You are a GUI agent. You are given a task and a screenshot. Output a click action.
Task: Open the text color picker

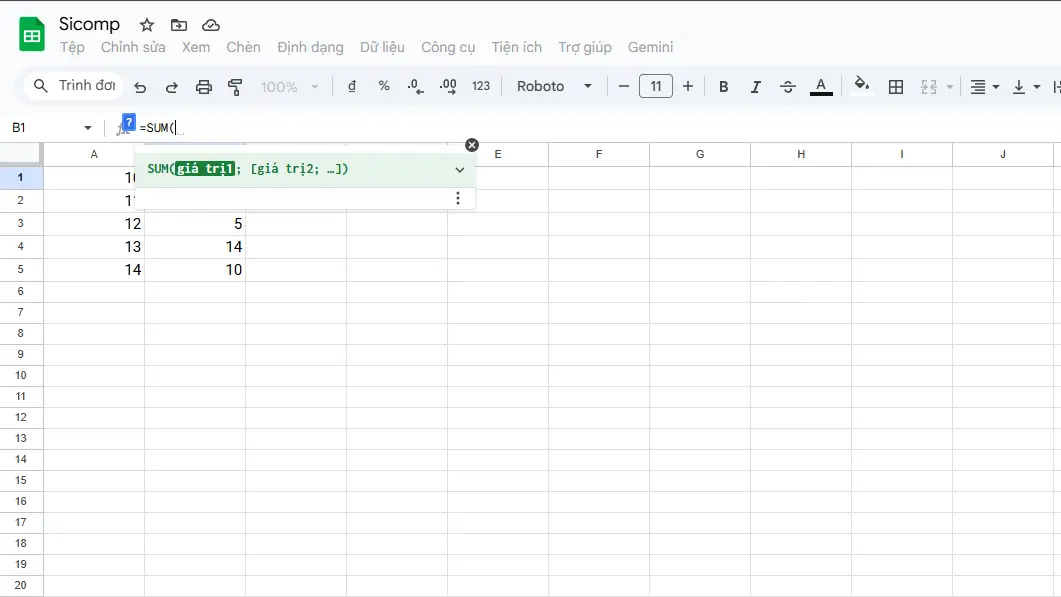click(x=821, y=86)
